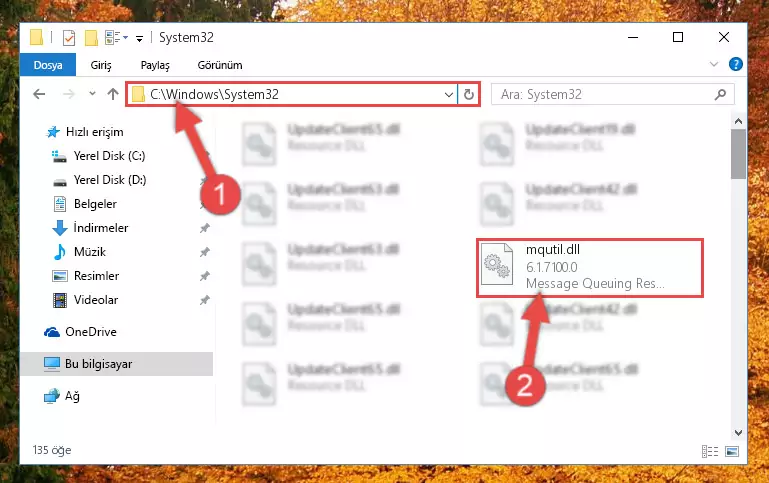Unpin İndirmeler from quick access
769x483 pixels.
point(205,228)
